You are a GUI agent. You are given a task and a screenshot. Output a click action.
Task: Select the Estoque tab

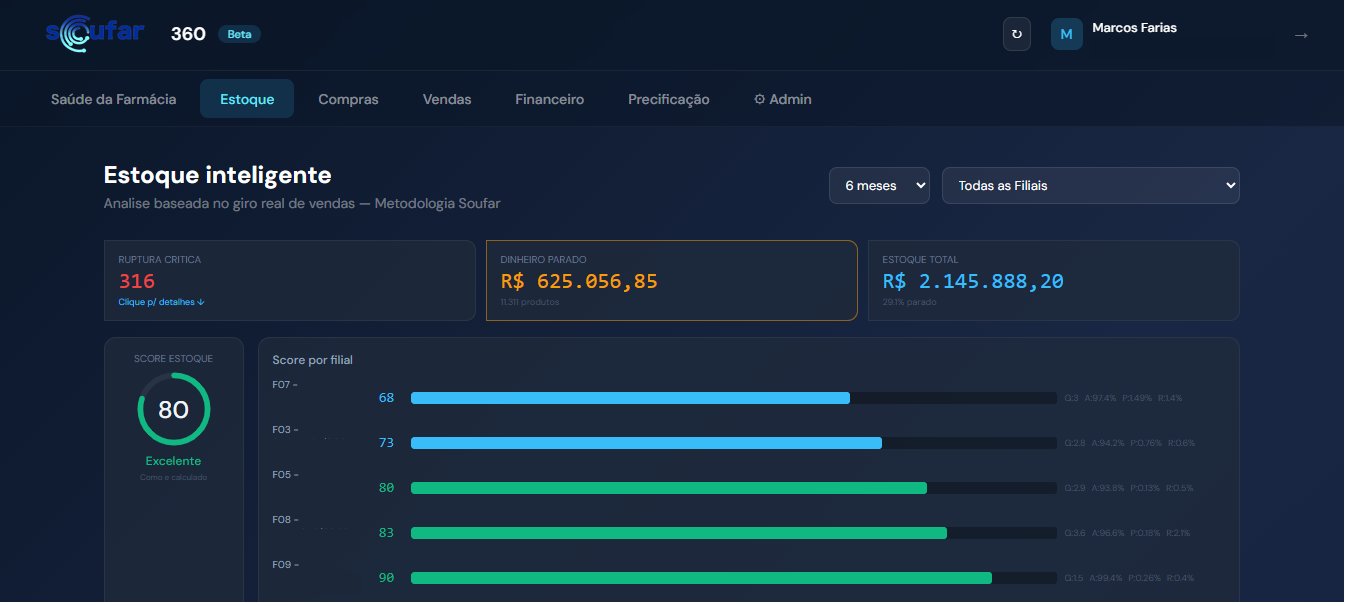pos(247,99)
